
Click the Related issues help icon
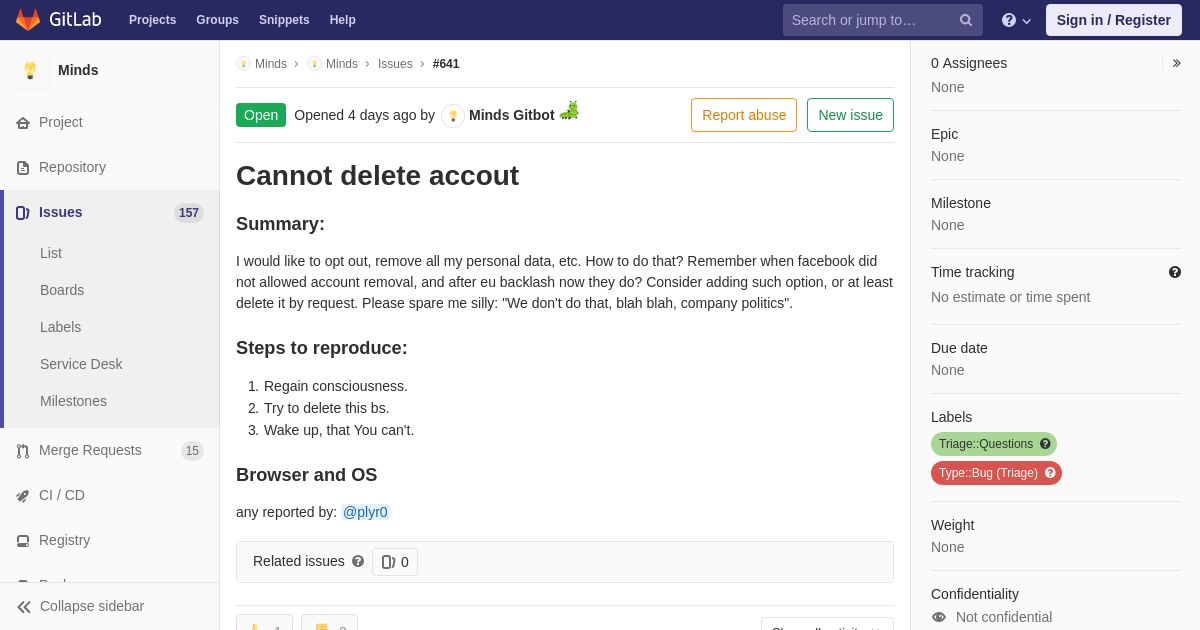358,561
